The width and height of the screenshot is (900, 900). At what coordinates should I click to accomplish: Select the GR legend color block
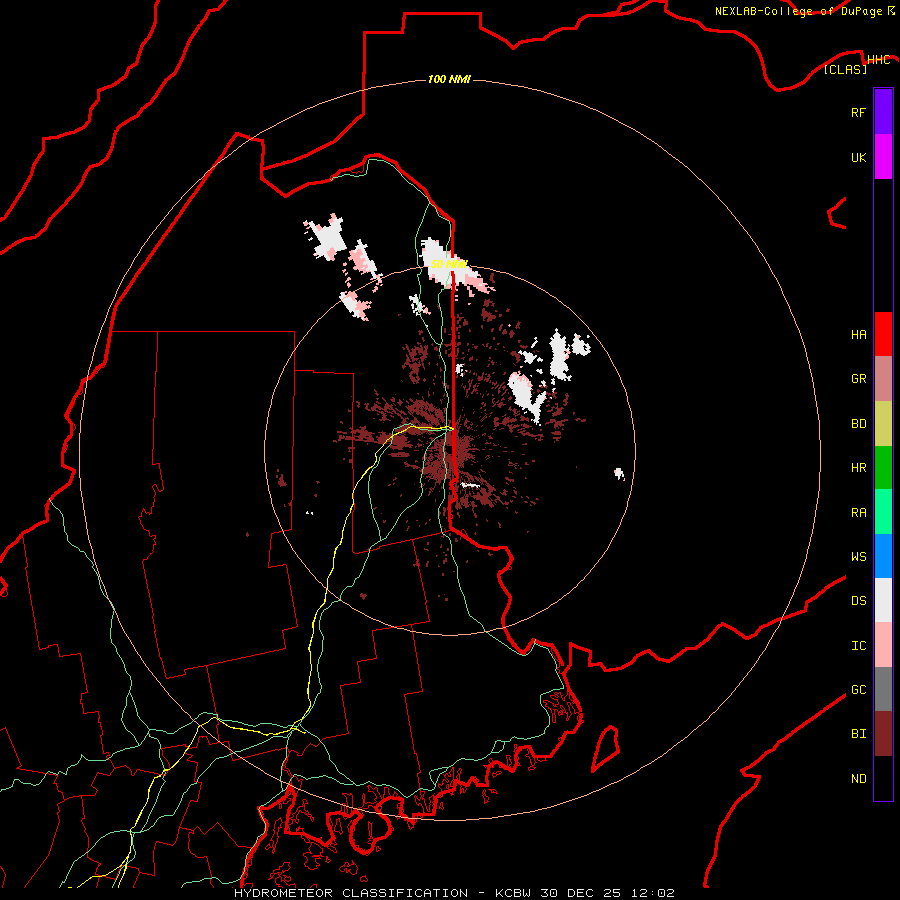click(883, 378)
